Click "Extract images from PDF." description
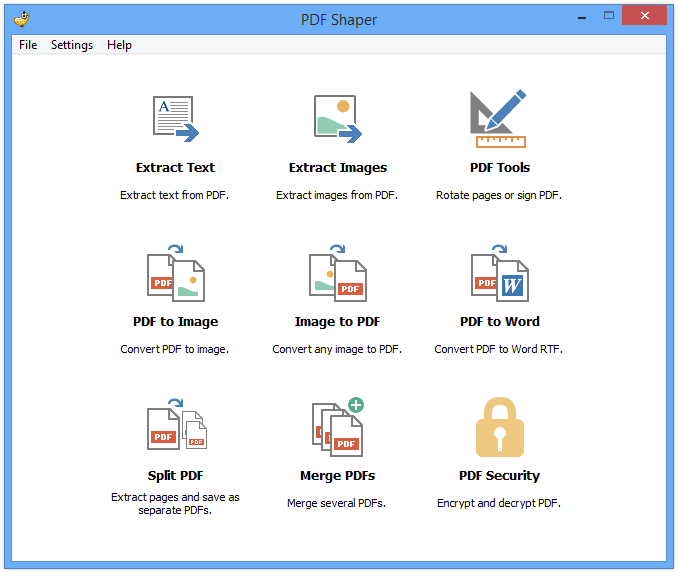This screenshot has width=678, height=573. 337,195
